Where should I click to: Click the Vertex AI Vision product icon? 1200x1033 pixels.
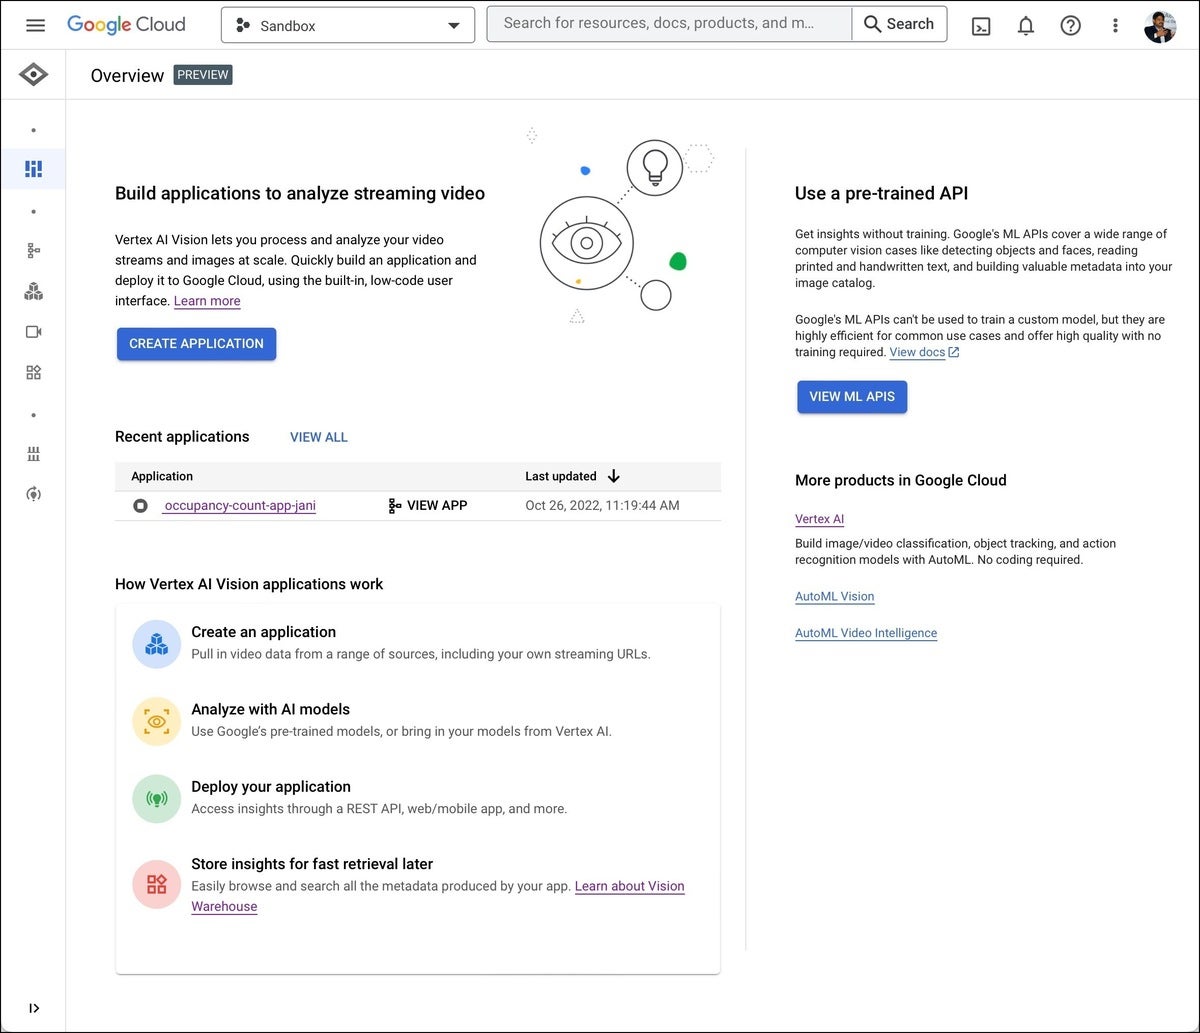coord(33,75)
